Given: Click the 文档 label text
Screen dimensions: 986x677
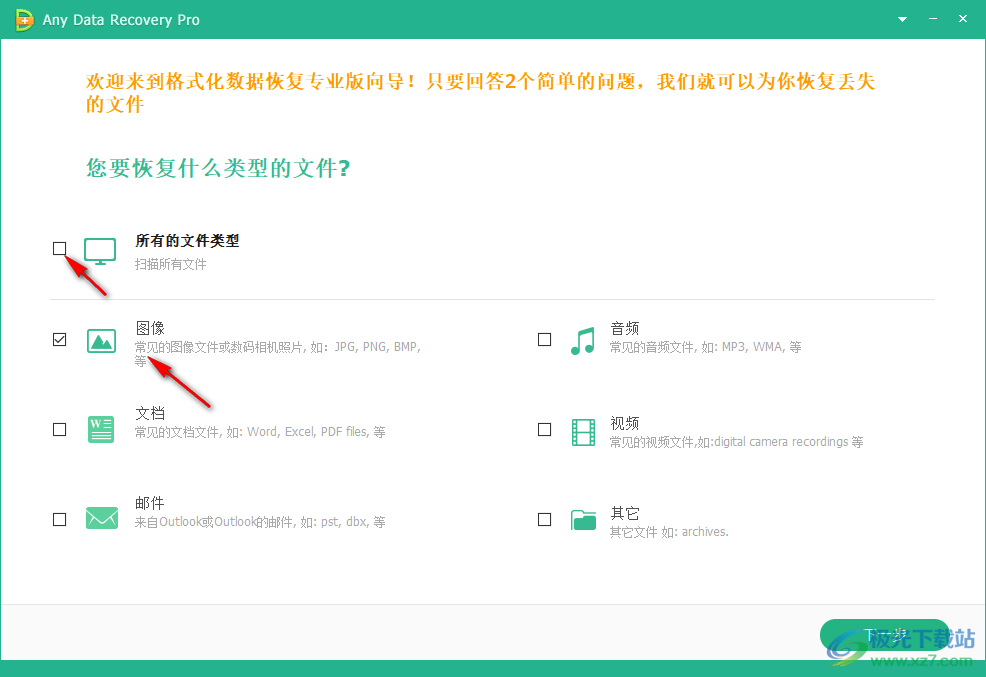Looking at the screenshot, I should pyautogui.click(x=150, y=413).
